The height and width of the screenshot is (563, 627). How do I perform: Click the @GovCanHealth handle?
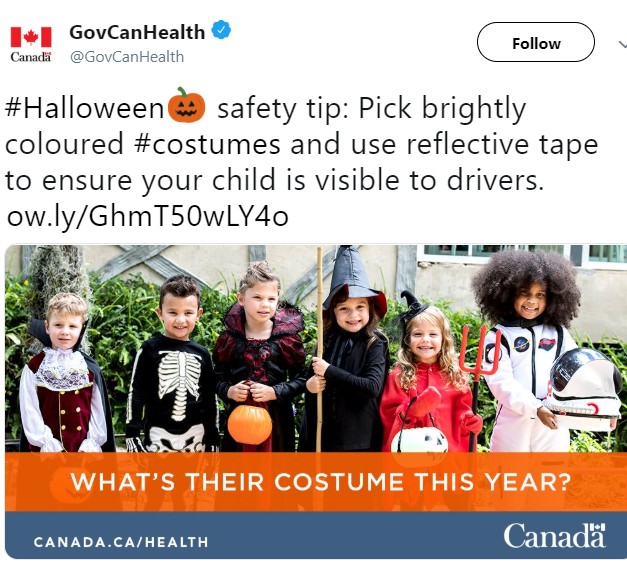127,57
